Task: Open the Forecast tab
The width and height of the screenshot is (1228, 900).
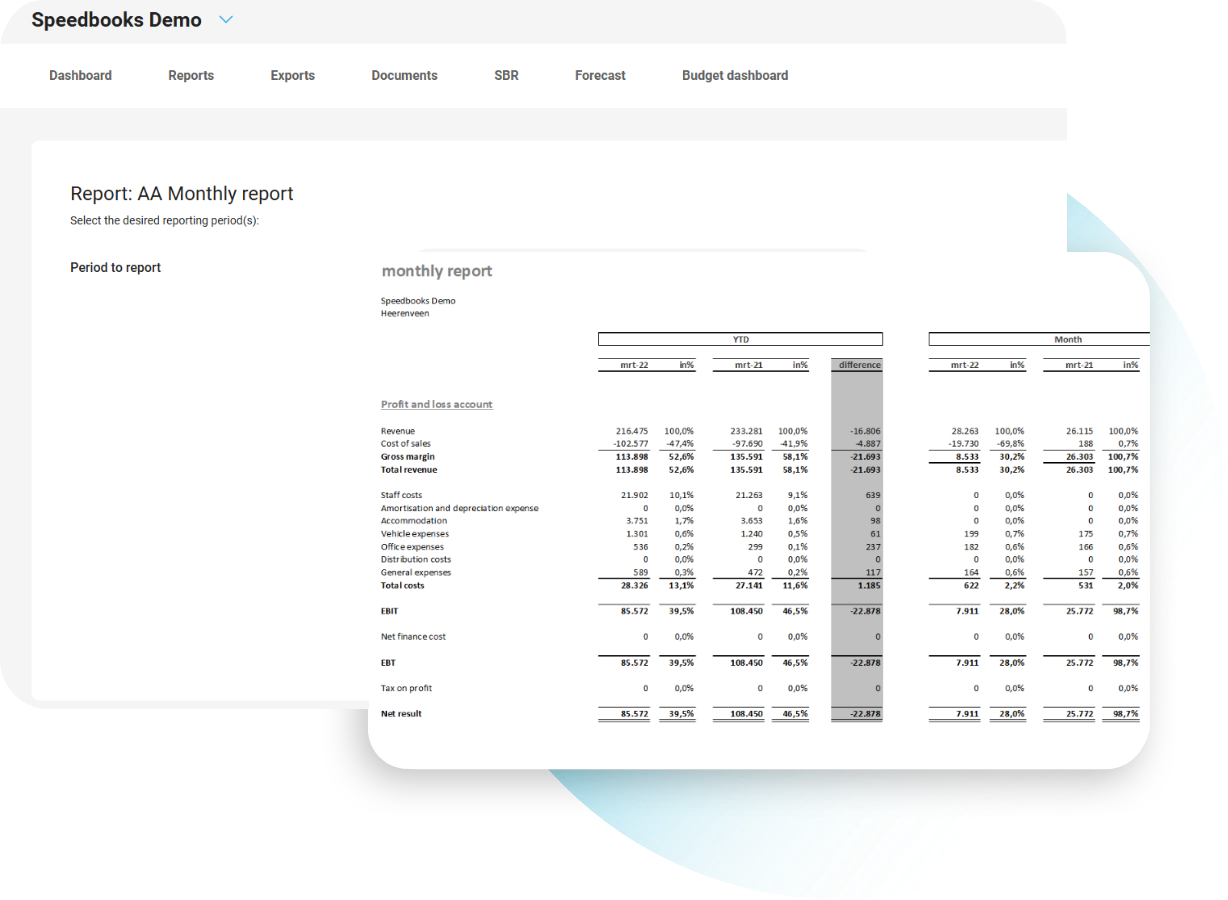Action: click(600, 75)
